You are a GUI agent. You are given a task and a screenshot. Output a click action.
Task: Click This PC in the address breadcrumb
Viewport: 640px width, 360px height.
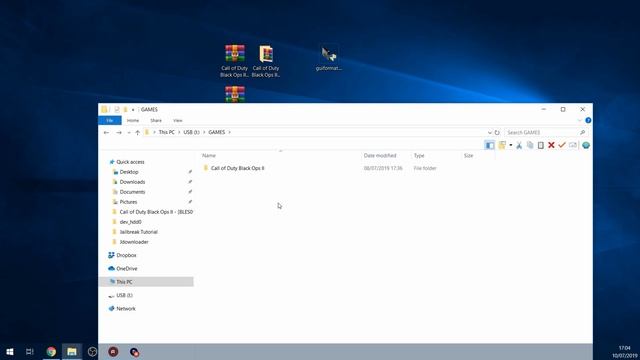[x=167, y=132]
